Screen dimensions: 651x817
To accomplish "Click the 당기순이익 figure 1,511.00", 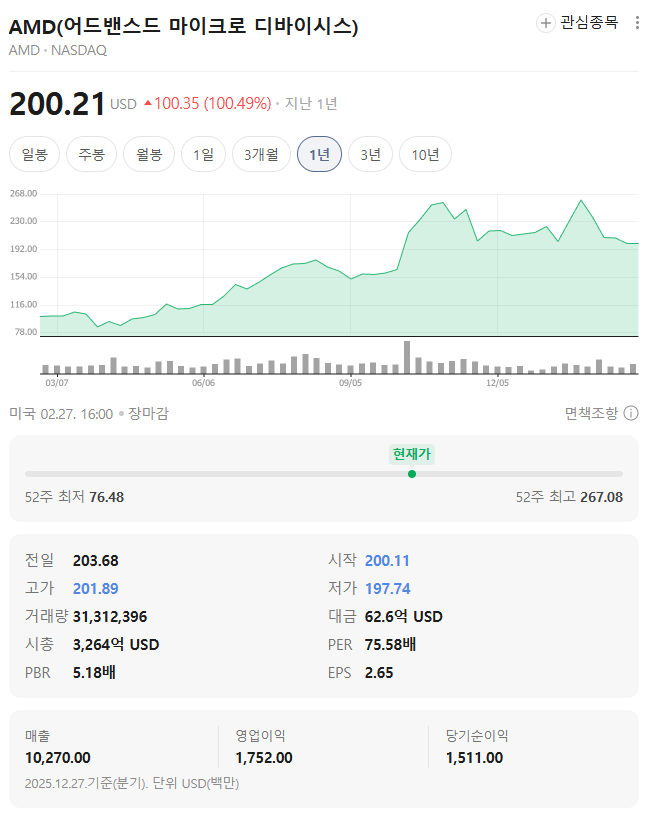I will click(474, 758).
